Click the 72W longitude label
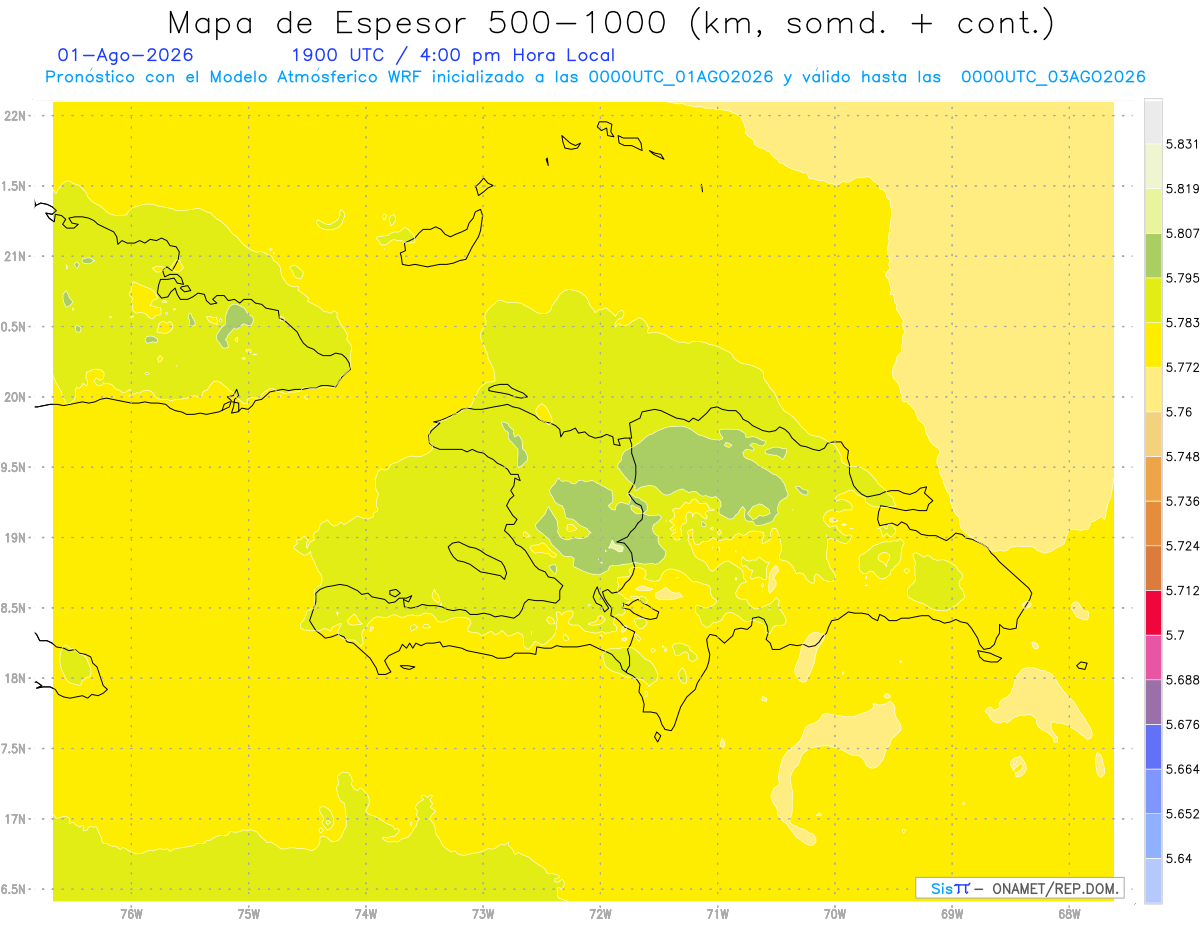1200x927 pixels. 600,914
